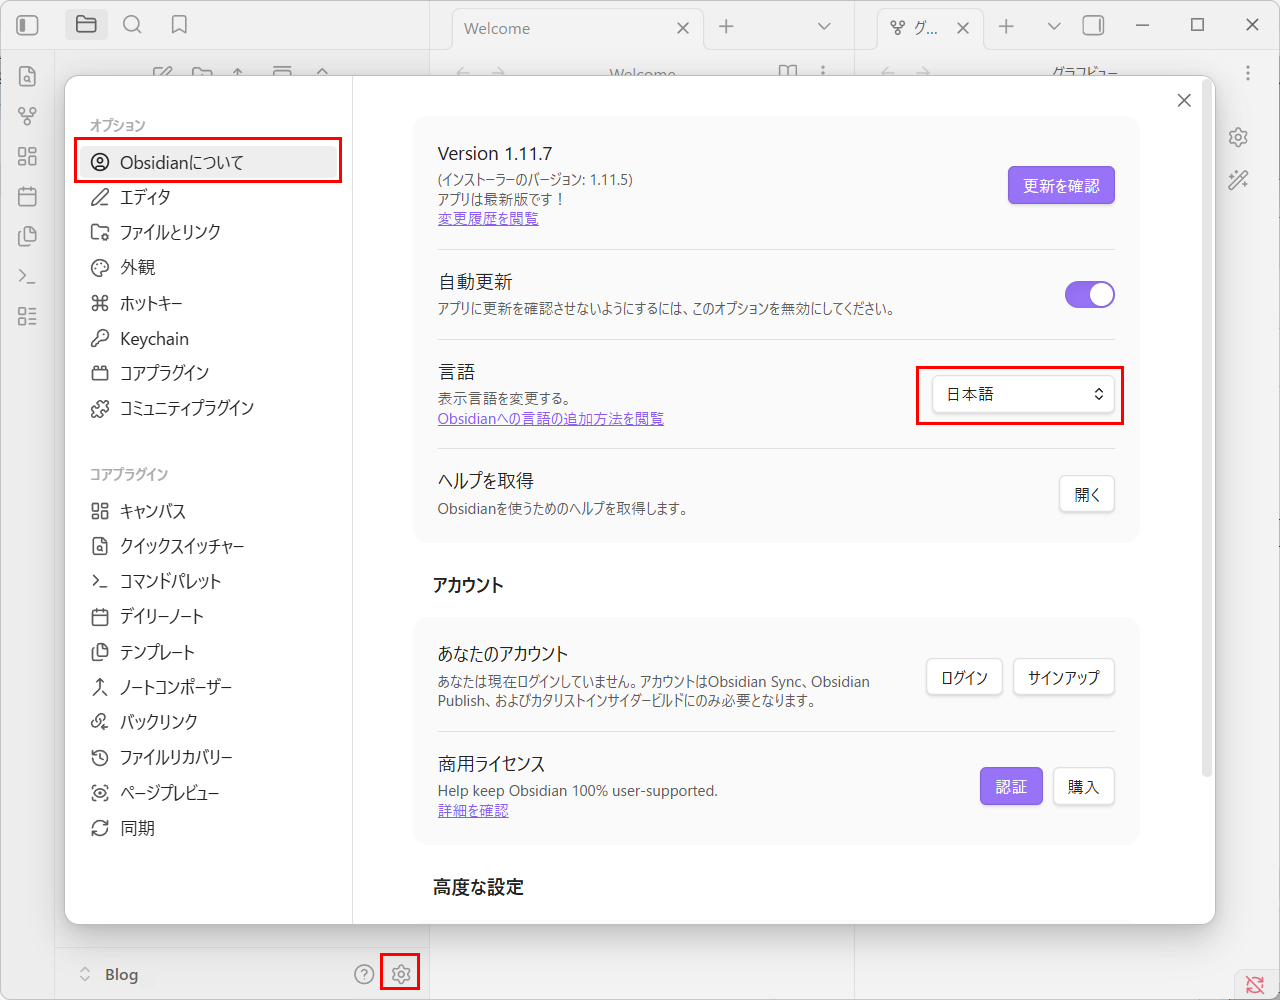Open the Blog vault switcher
The width and height of the screenshot is (1280, 1000).
click(108, 974)
